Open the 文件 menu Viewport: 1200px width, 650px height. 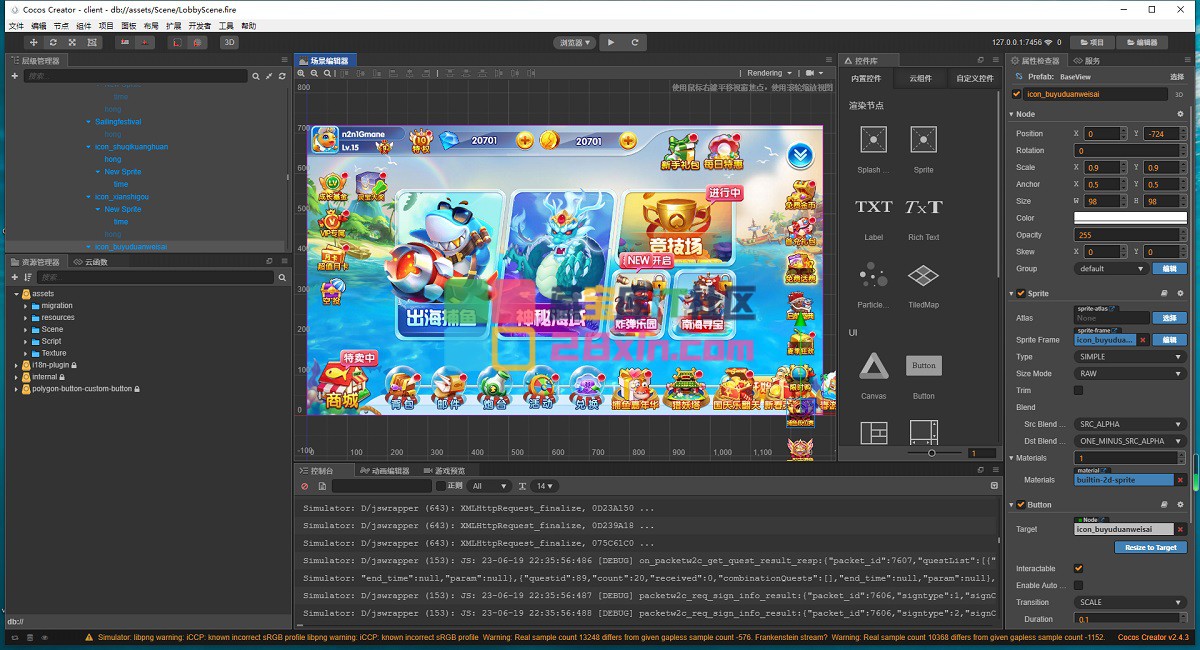tap(16, 25)
